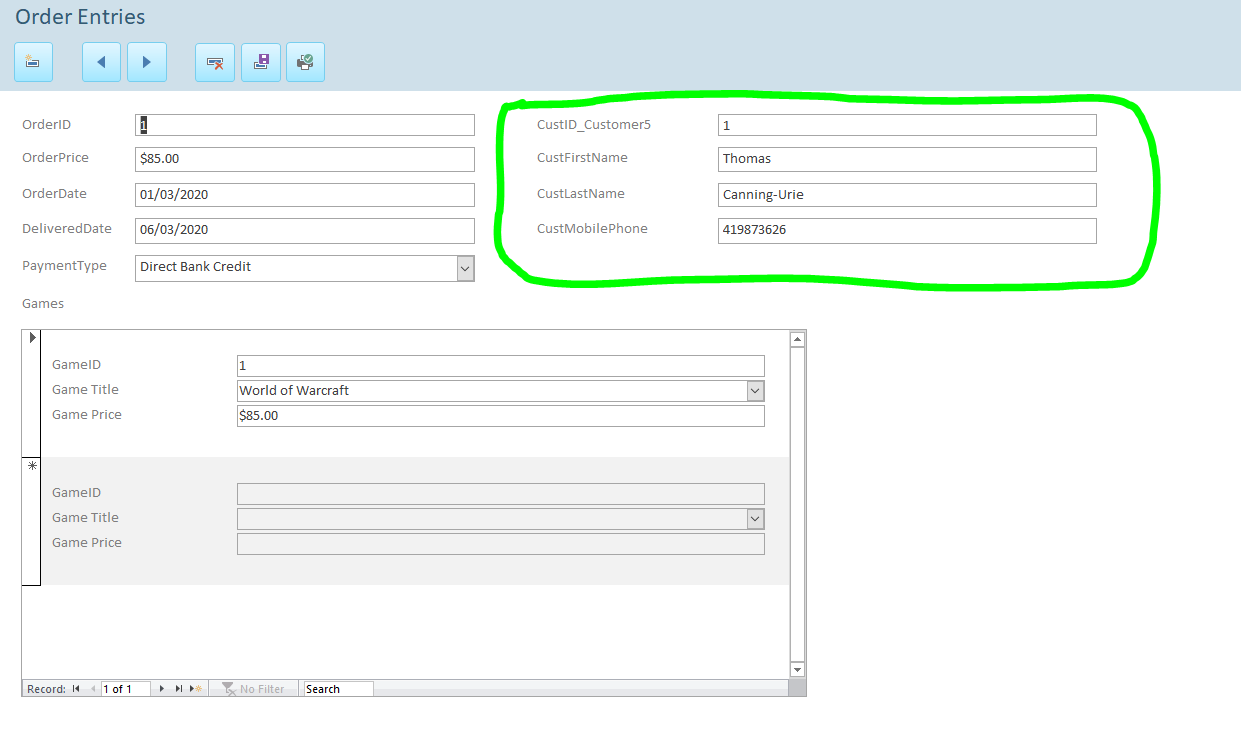Go to the previous order record
1241x742 pixels.
click(101, 62)
